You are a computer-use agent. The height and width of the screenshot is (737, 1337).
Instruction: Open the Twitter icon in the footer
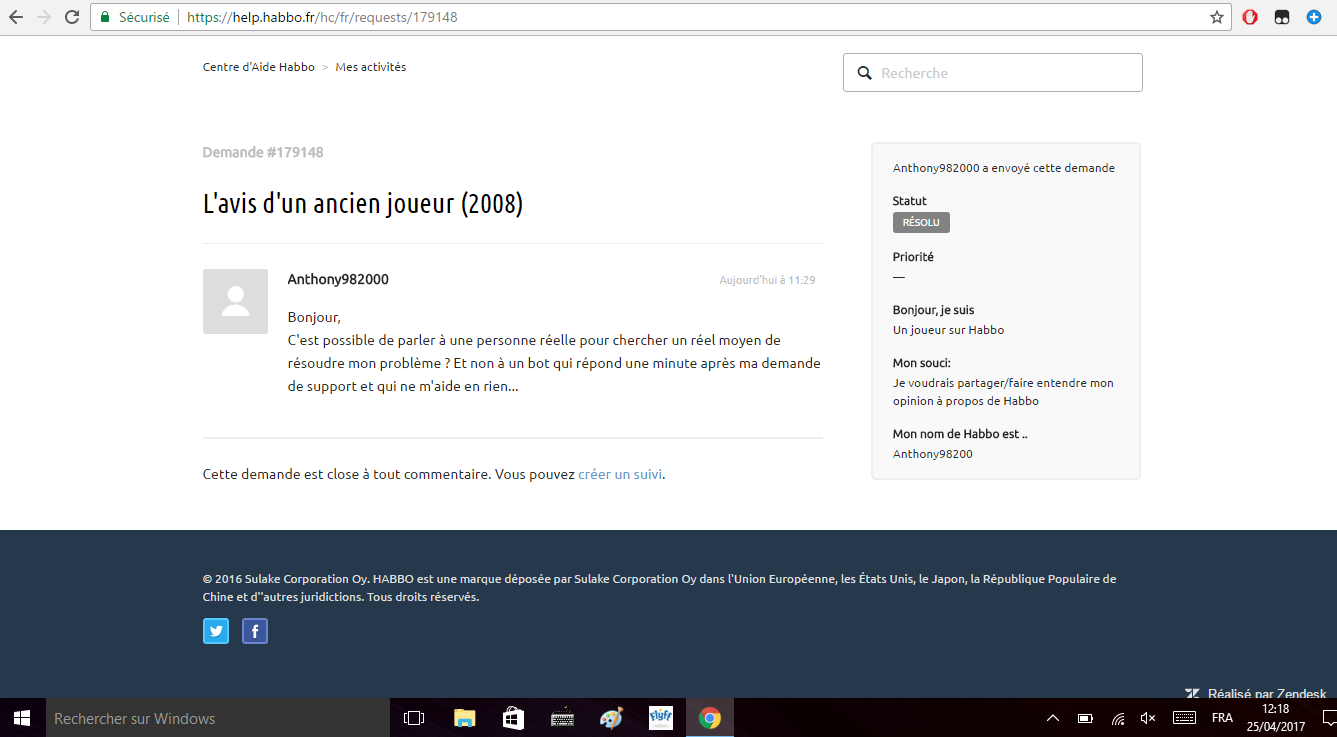[216, 631]
